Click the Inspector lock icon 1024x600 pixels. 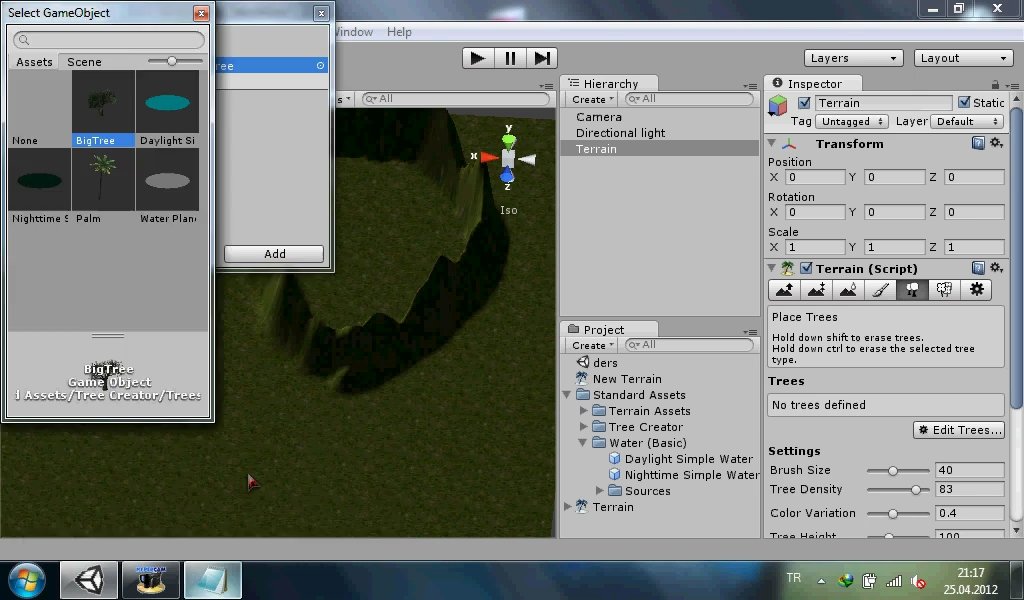[995, 84]
